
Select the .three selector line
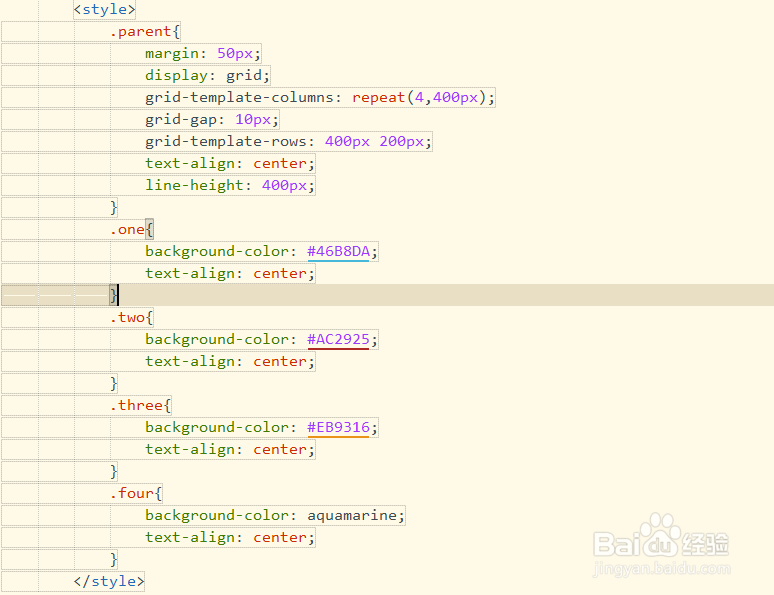coord(141,405)
